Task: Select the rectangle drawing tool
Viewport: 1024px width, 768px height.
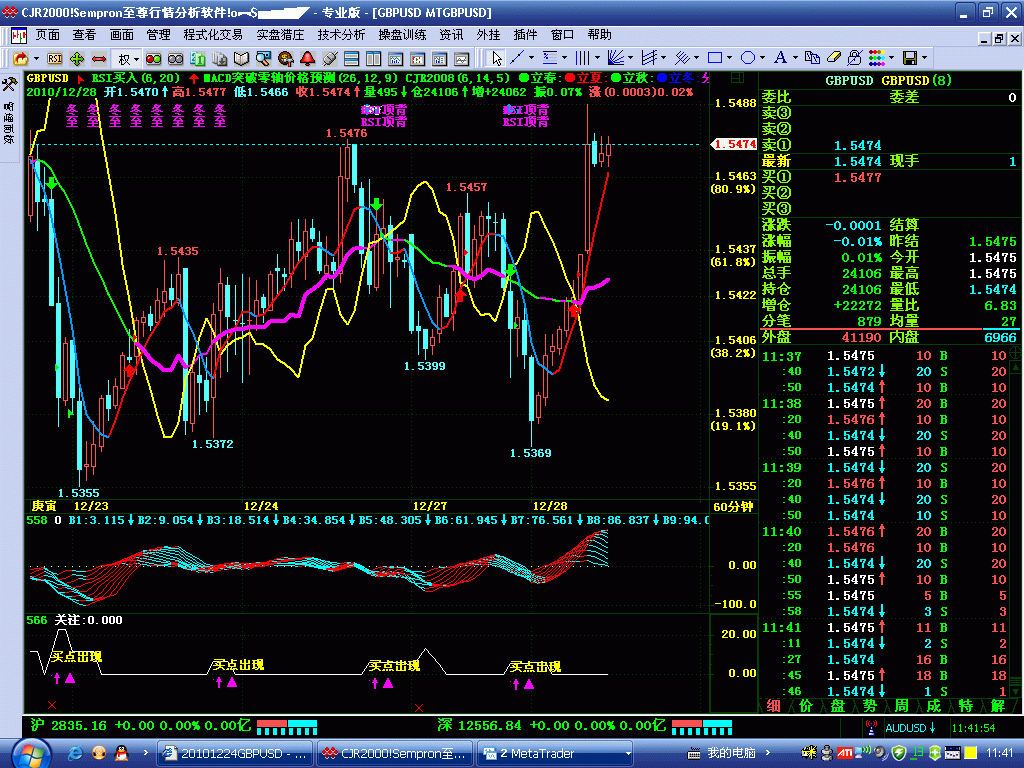Action: click(x=715, y=58)
